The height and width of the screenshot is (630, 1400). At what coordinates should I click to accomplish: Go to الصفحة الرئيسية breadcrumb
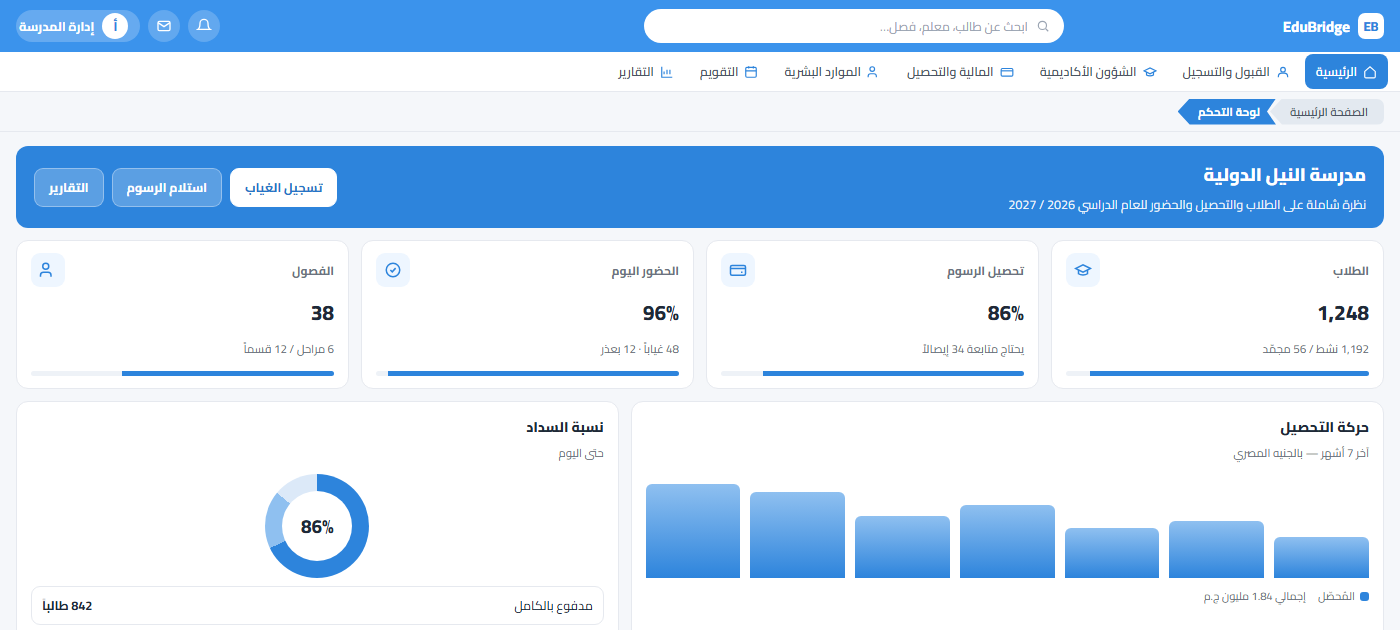click(x=1329, y=112)
